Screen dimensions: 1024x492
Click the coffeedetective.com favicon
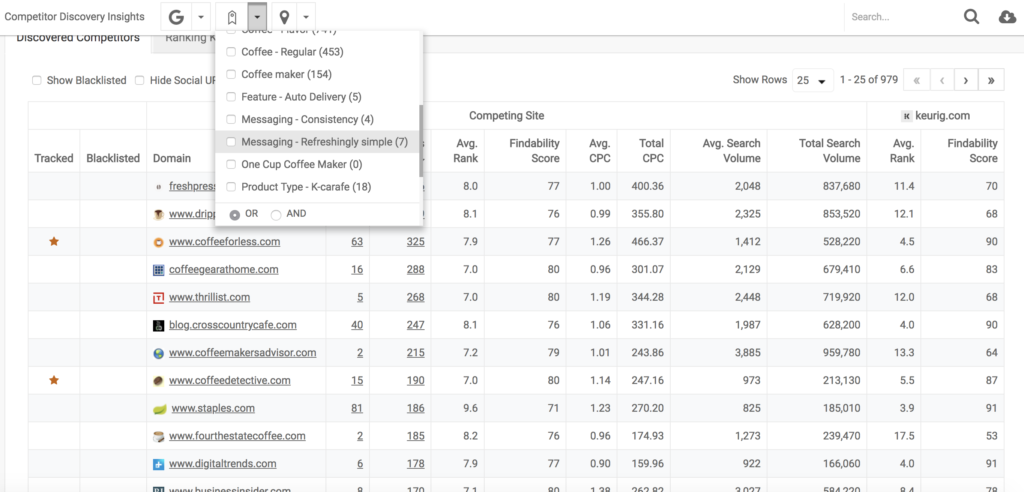click(158, 380)
